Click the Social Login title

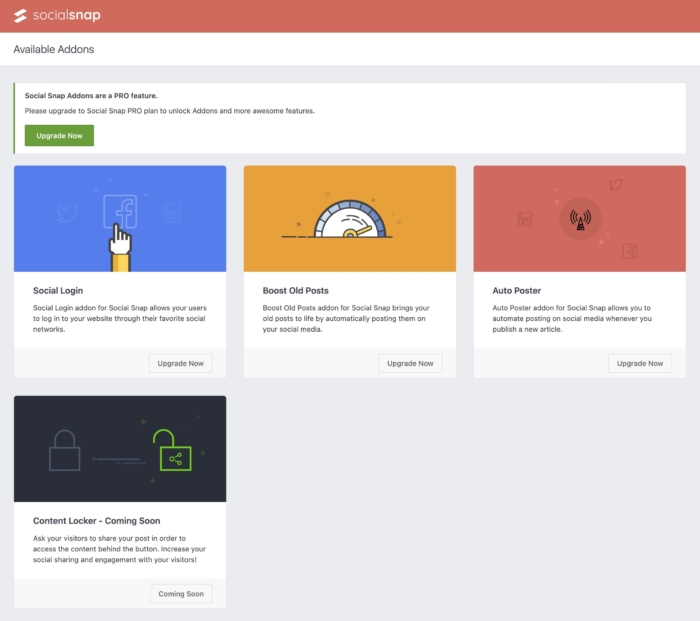(x=58, y=291)
